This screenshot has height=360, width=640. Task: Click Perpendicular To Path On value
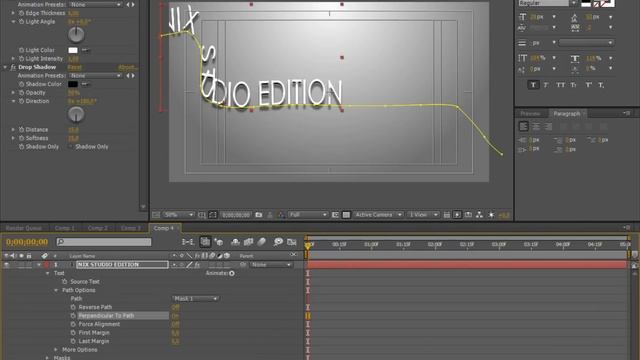coord(176,316)
